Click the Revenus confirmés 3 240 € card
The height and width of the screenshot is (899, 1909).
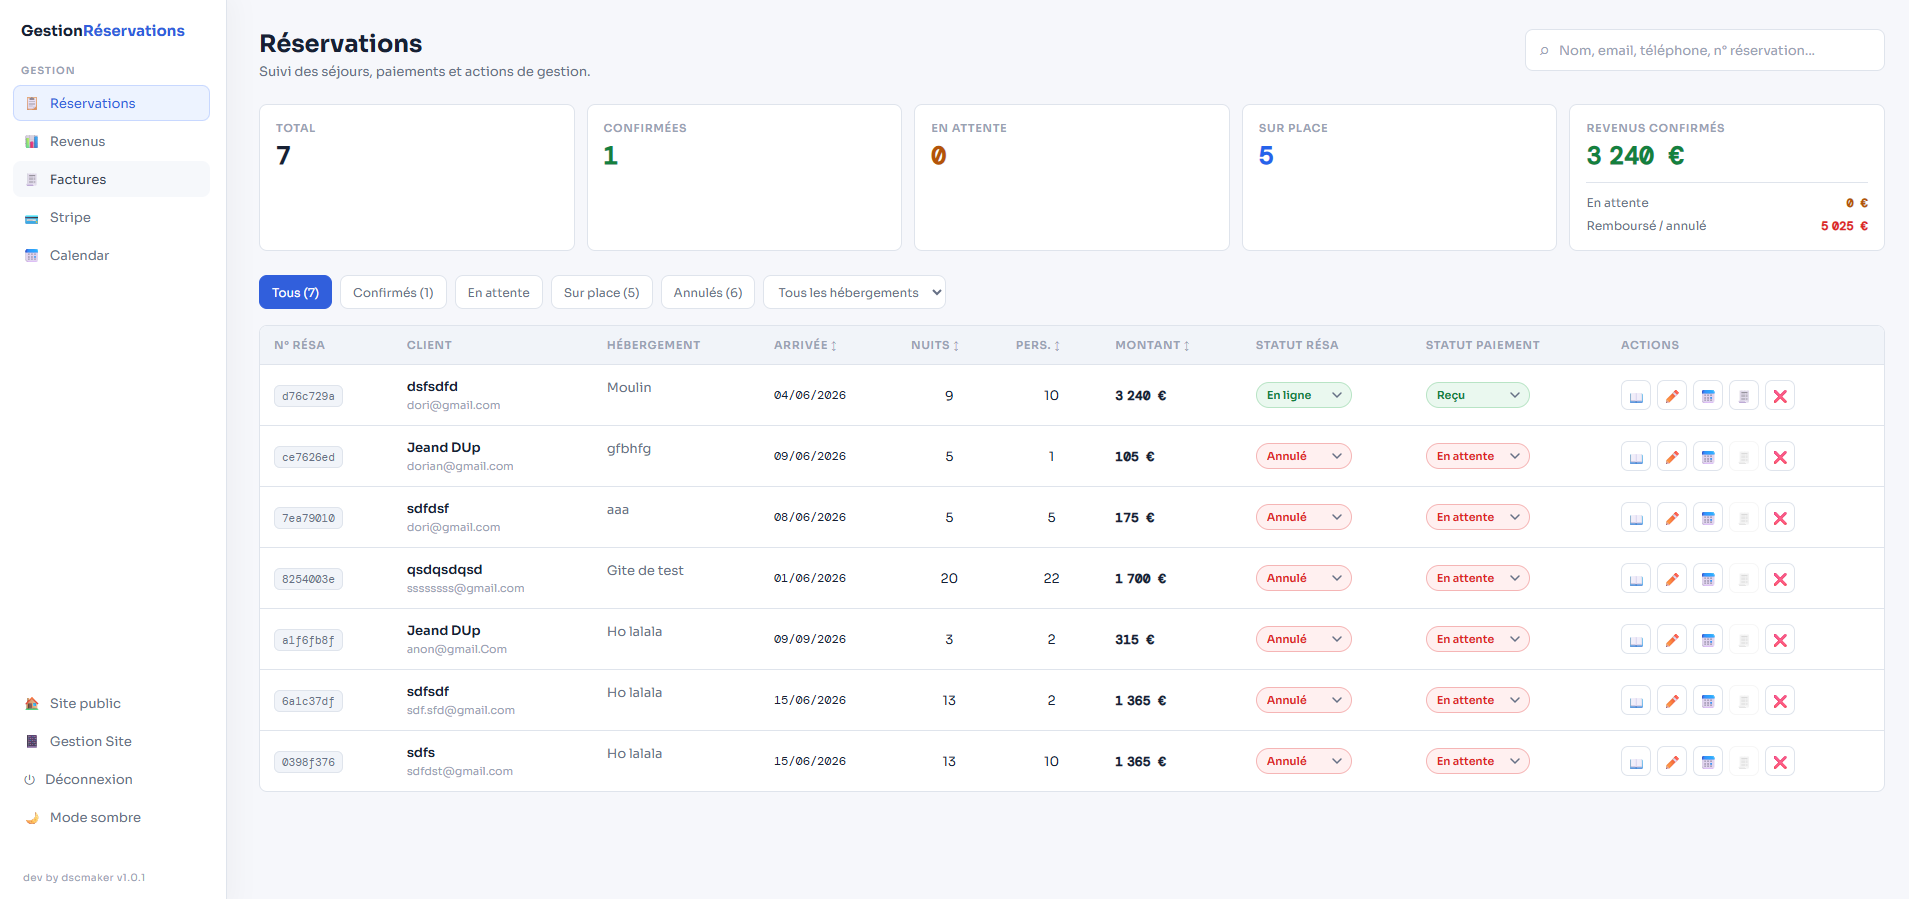click(1727, 177)
